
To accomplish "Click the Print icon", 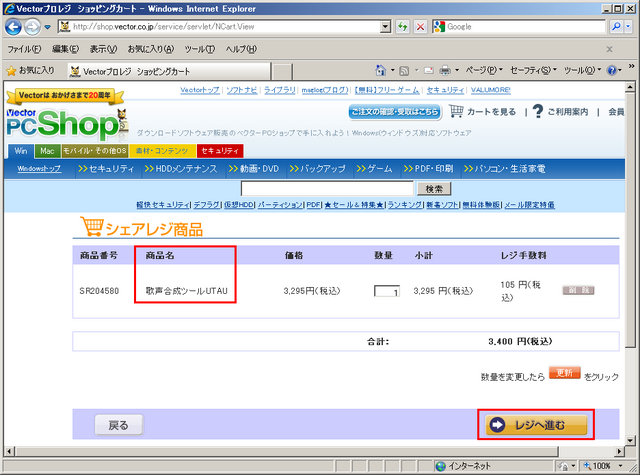I will coord(445,71).
